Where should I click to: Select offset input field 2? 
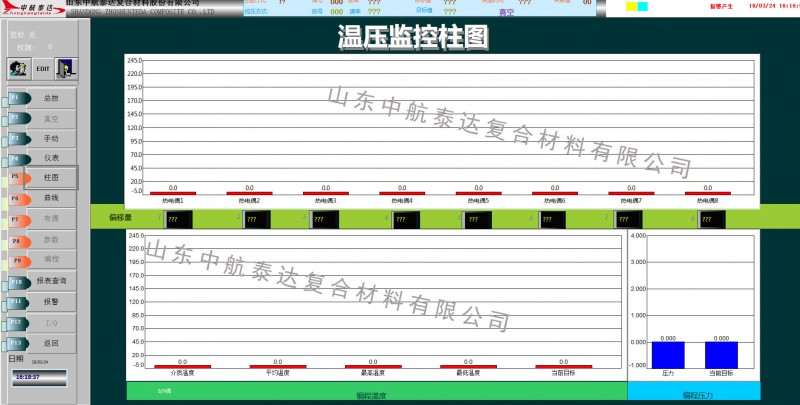257,220
